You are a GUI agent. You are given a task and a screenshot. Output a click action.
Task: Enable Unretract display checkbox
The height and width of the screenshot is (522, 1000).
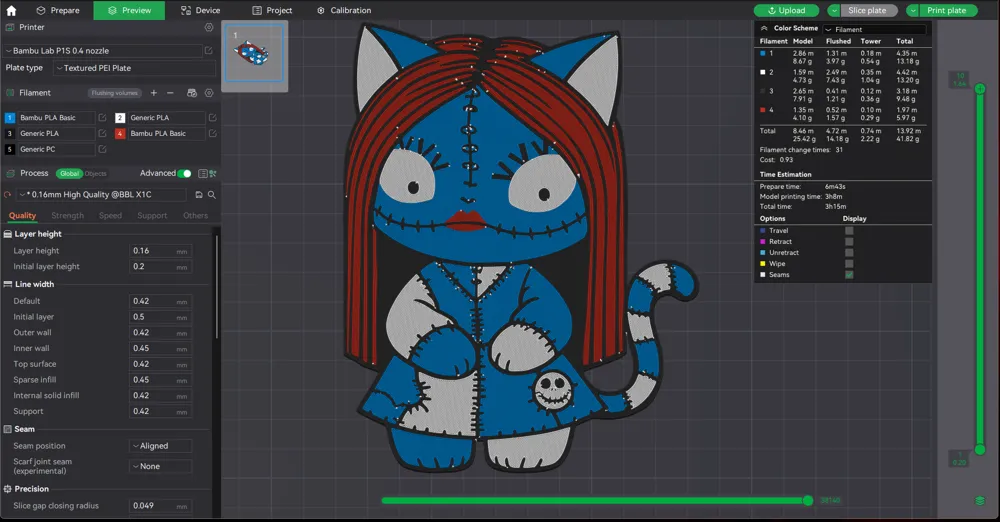tap(849, 252)
